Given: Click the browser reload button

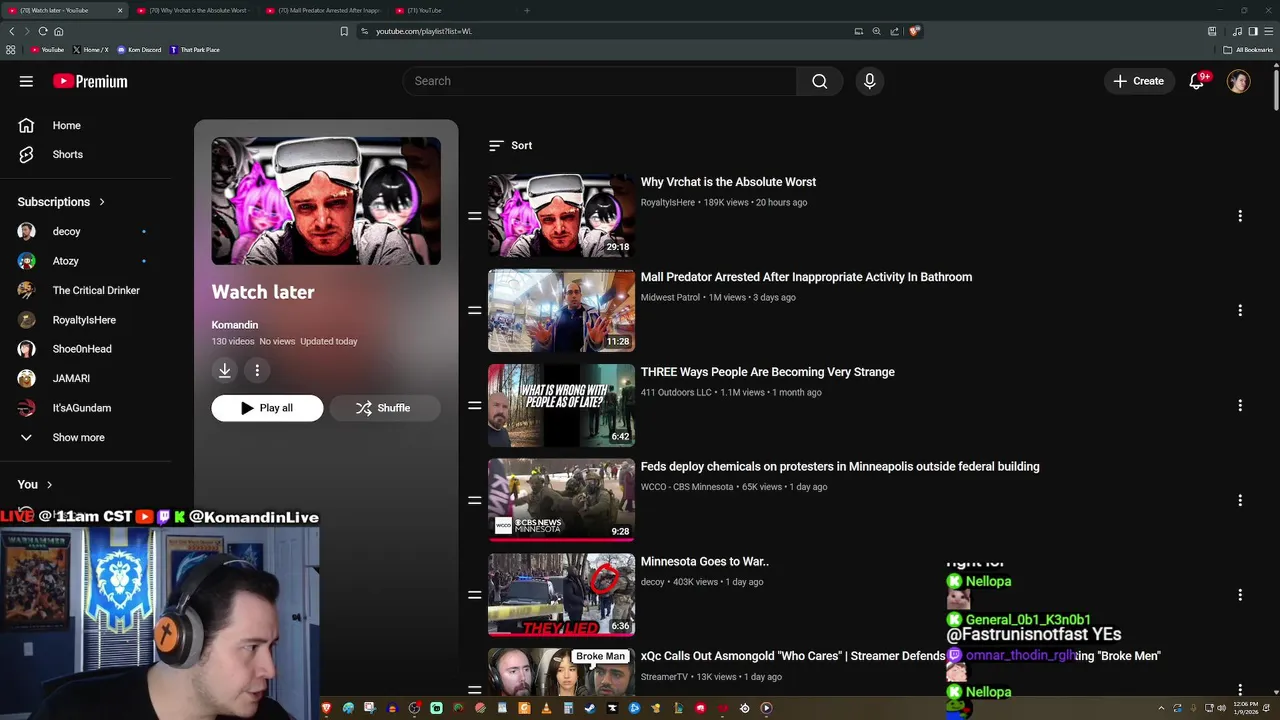Looking at the screenshot, I should 43,31.
